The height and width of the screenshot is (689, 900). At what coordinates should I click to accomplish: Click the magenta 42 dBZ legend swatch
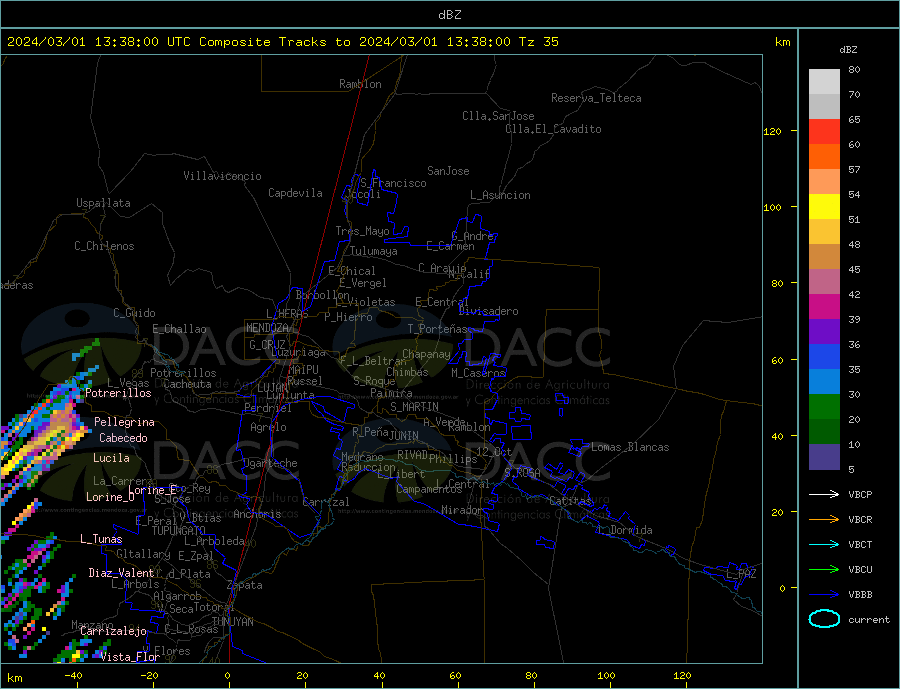[x=824, y=307]
